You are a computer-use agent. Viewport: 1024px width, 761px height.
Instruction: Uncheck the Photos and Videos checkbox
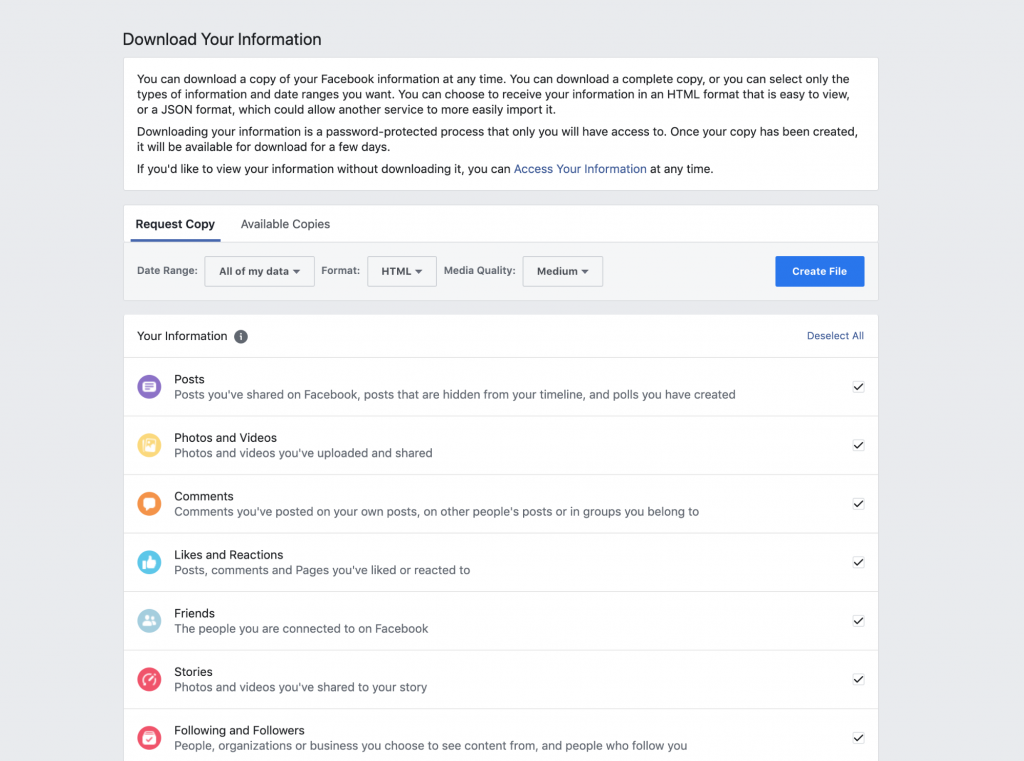858,445
